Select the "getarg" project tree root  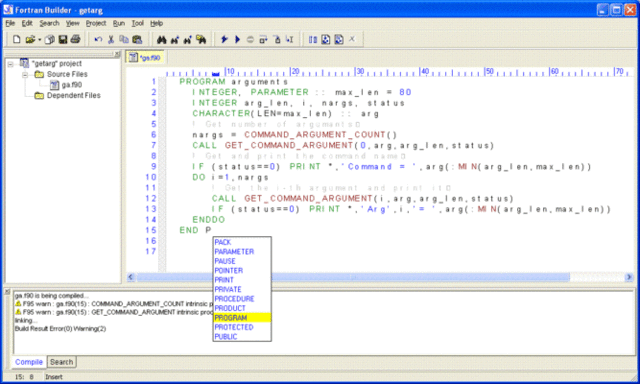point(57,64)
